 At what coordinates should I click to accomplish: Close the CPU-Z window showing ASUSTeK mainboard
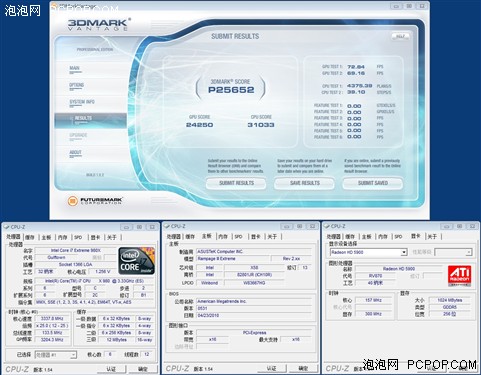[x=312, y=226]
